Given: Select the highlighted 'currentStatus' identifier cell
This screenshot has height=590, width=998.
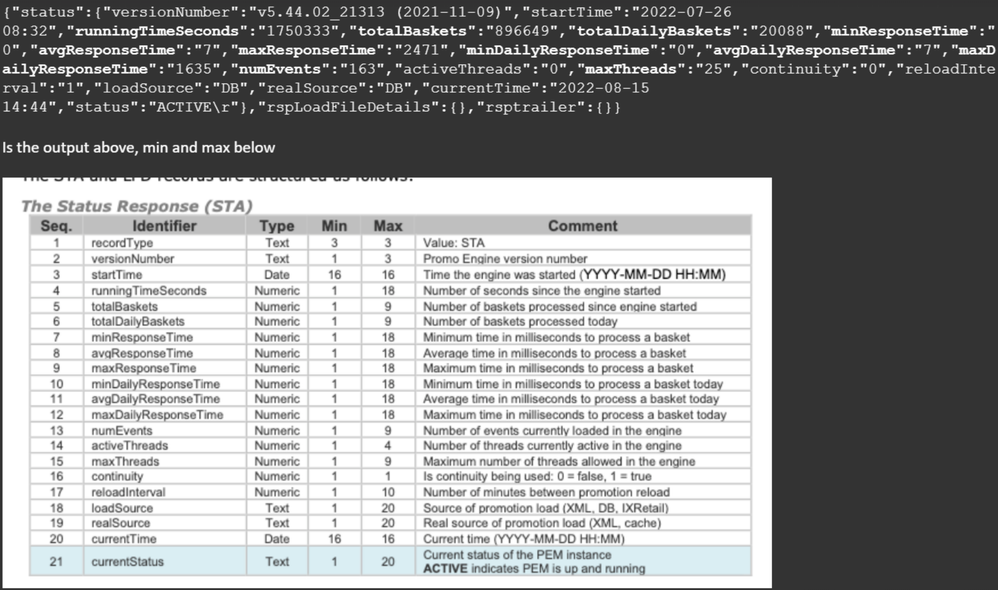Looking at the screenshot, I should pyautogui.click(x=127, y=562).
